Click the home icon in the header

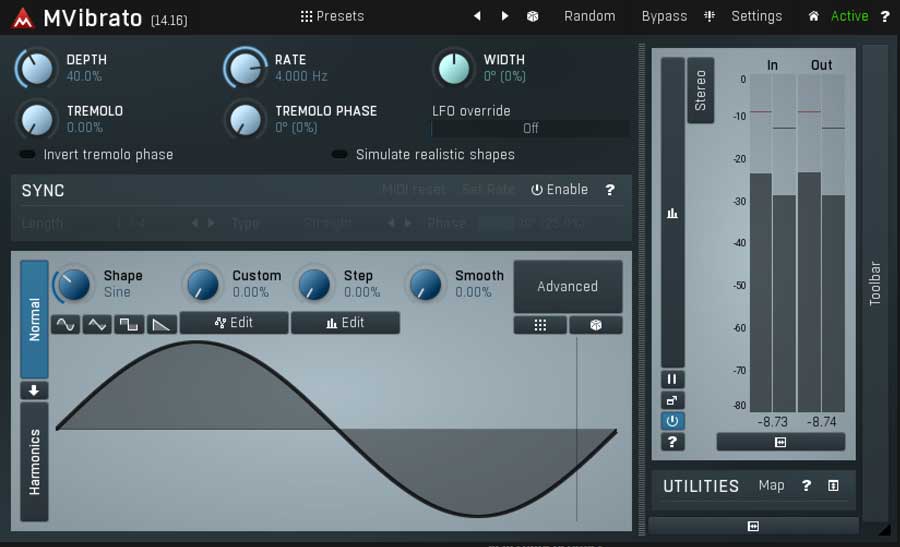813,16
